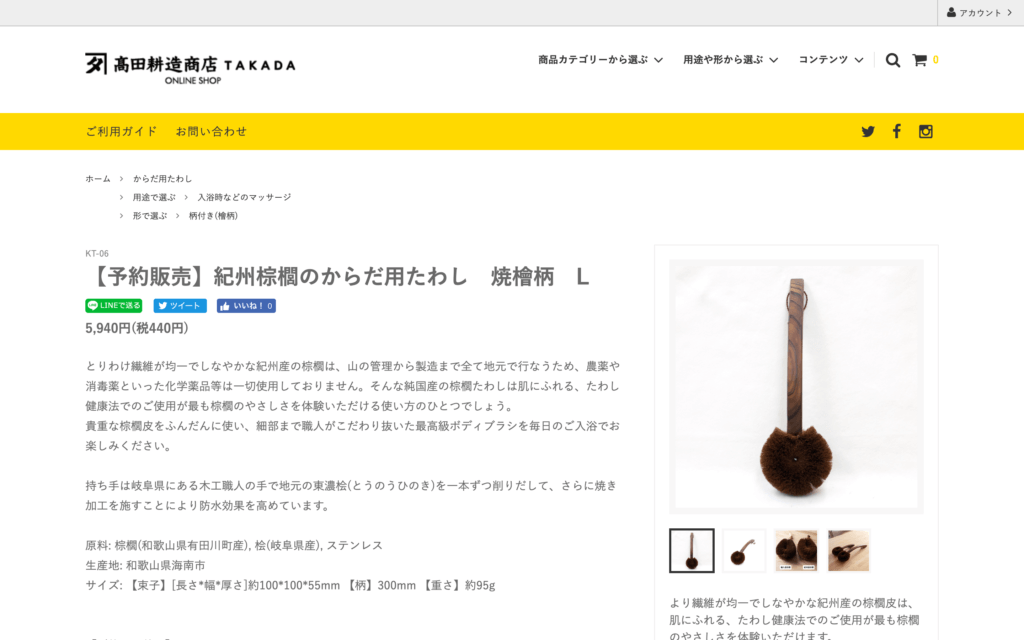Select the second product thumbnail image

[744, 551]
